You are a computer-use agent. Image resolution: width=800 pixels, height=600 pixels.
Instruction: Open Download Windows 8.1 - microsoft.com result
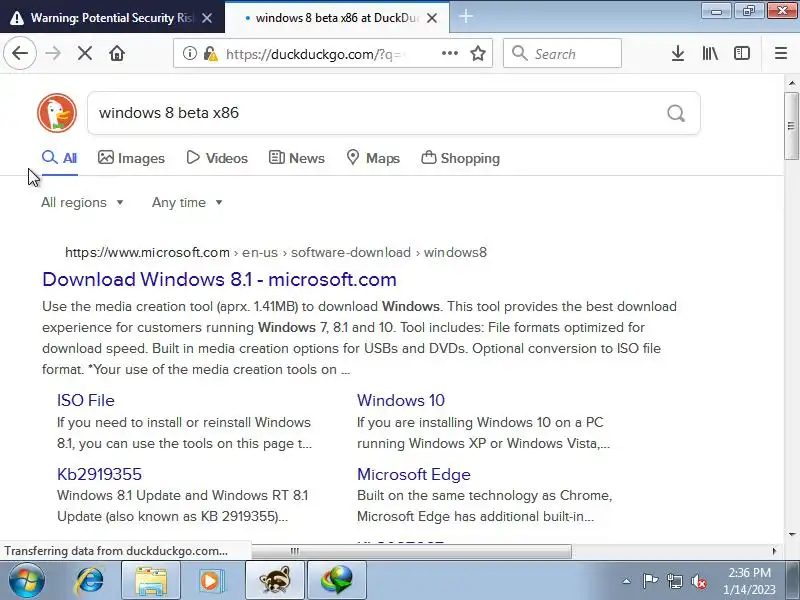pos(219,280)
